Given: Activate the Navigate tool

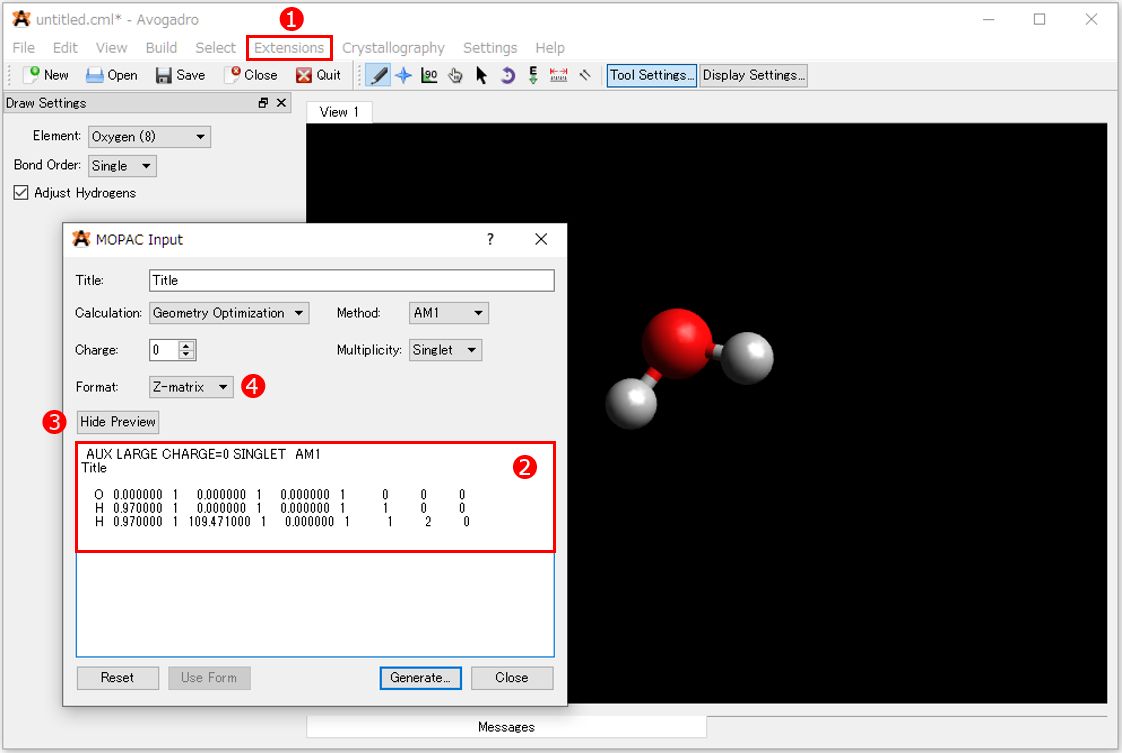Looking at the screenshot, I should click(404, 74).
